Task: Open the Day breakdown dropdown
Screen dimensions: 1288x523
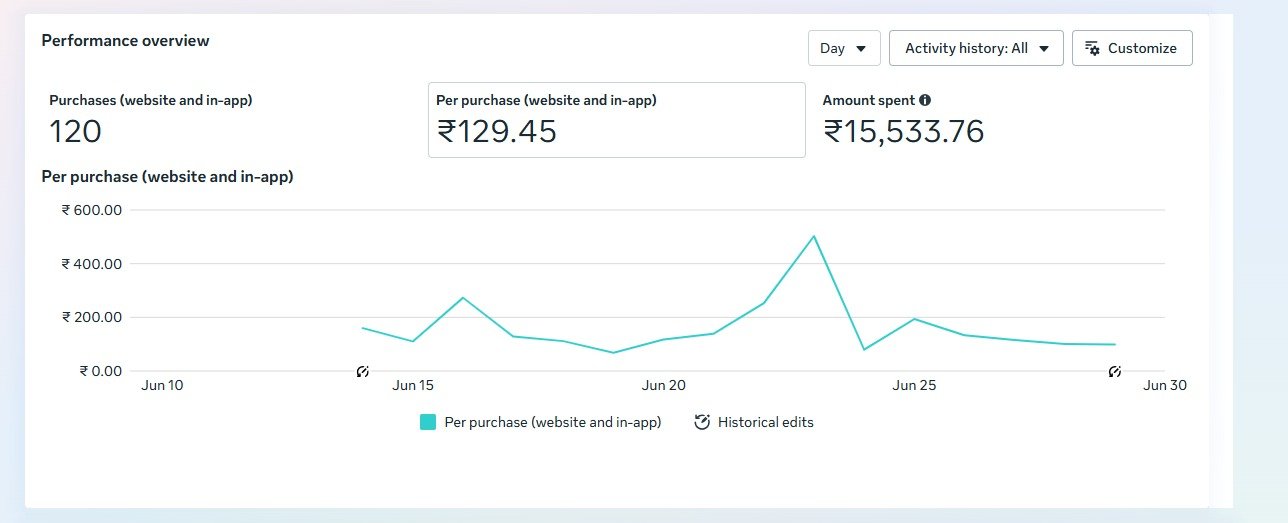Action: pyautogui.click(x=843, y=48)
